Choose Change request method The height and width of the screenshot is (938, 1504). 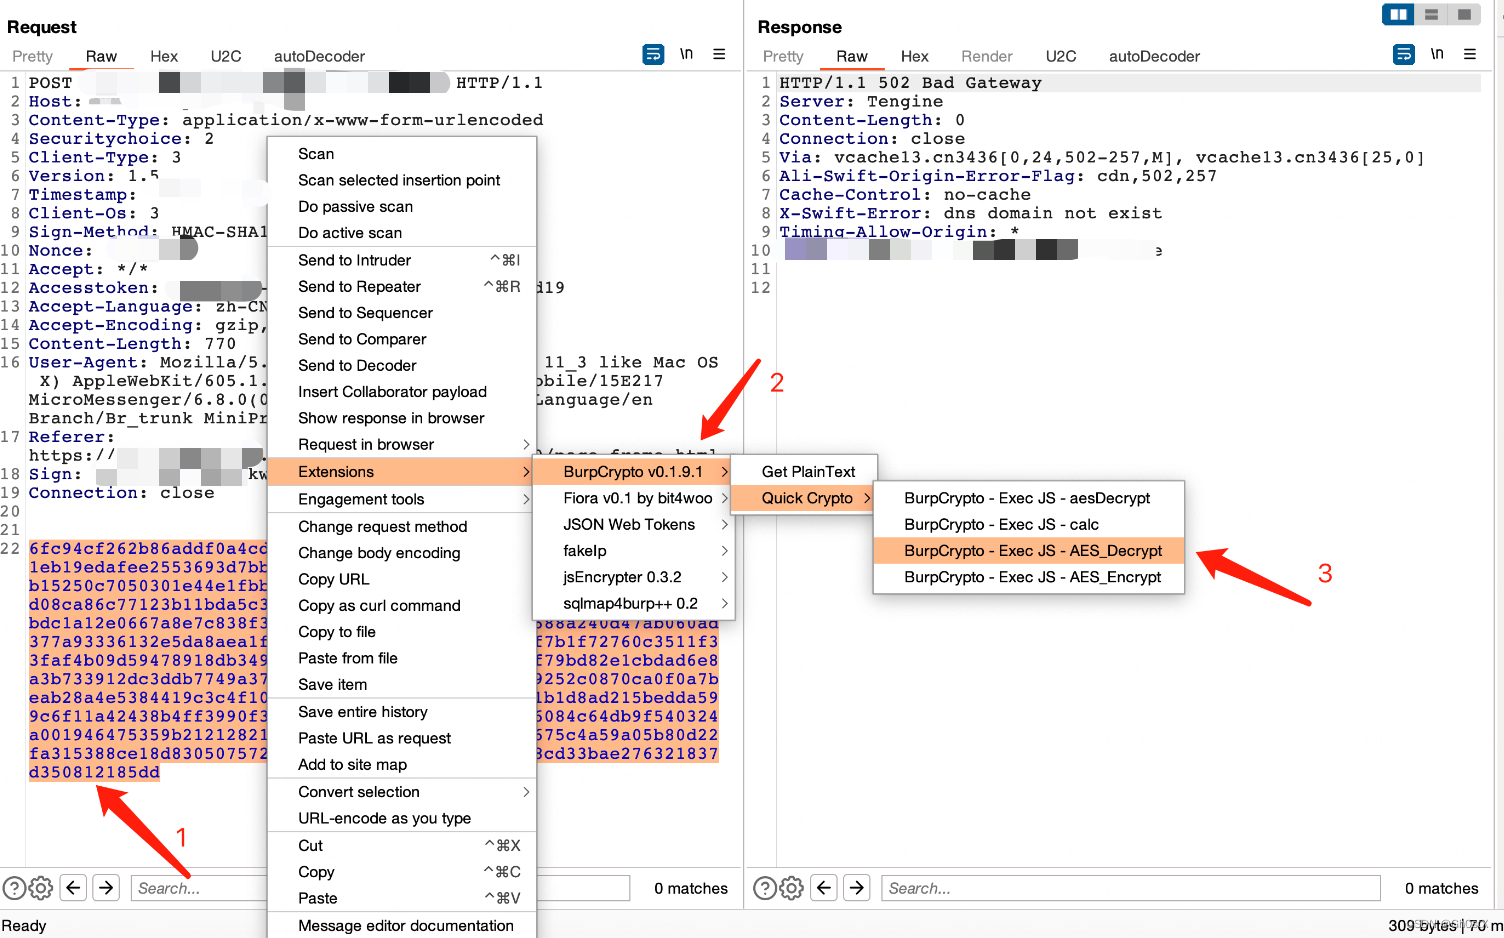402,527
